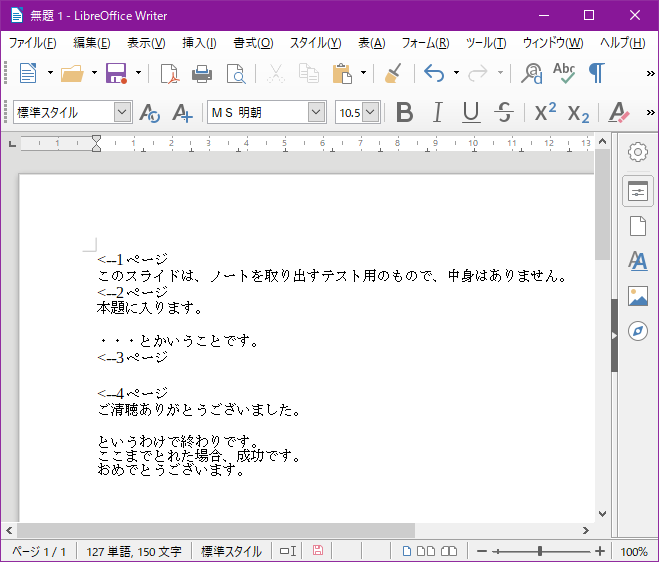Open the sidebar Gallery panel

[637, 296]
